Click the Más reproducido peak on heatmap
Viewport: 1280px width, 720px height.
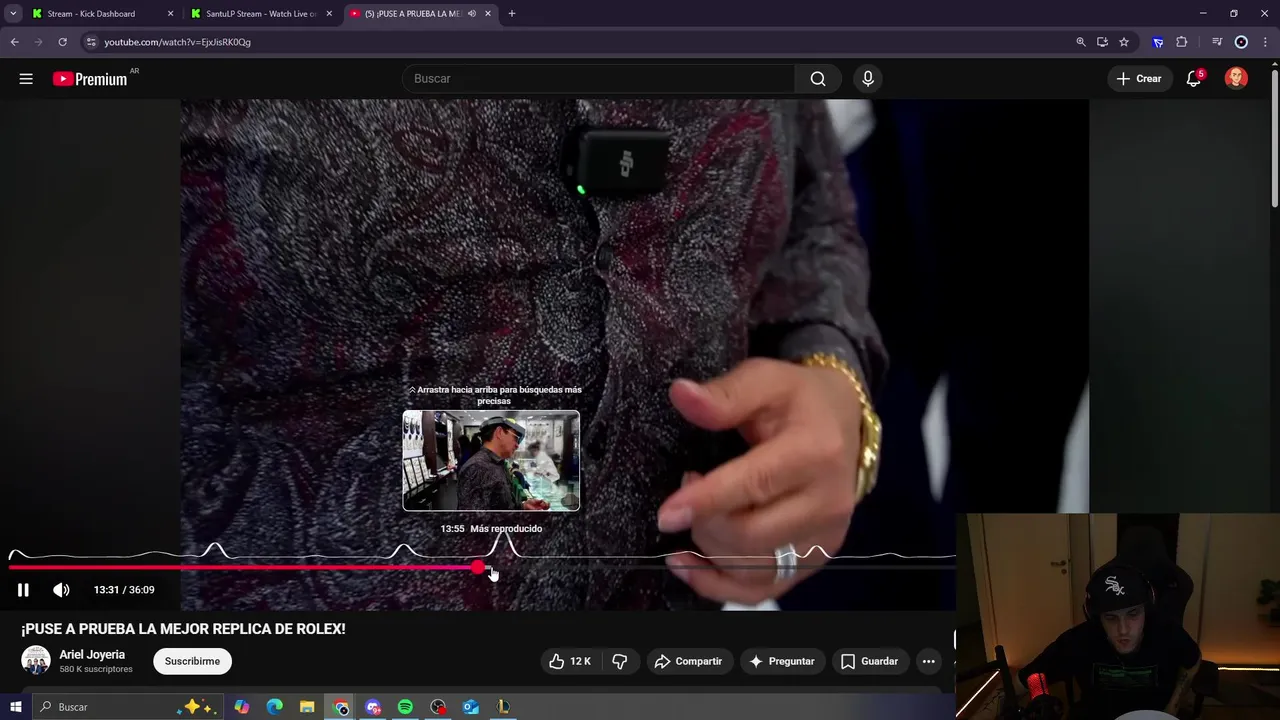(x=504, y=545)
